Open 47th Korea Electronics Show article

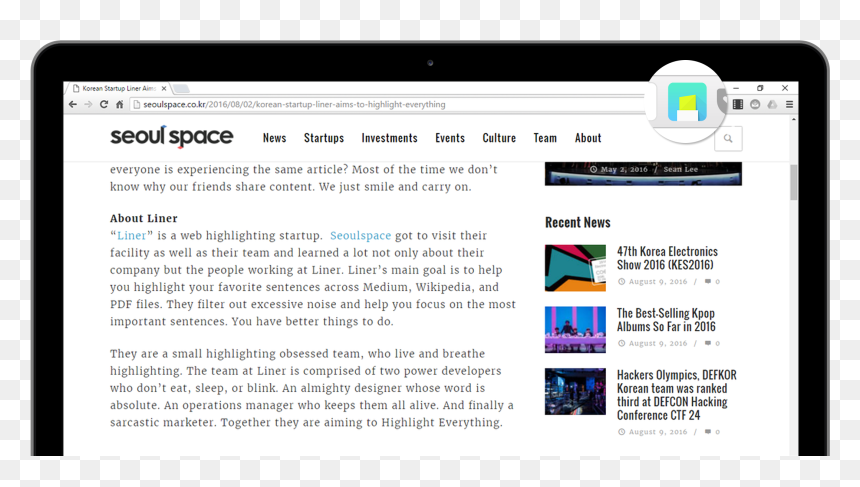tap(667, 258)
